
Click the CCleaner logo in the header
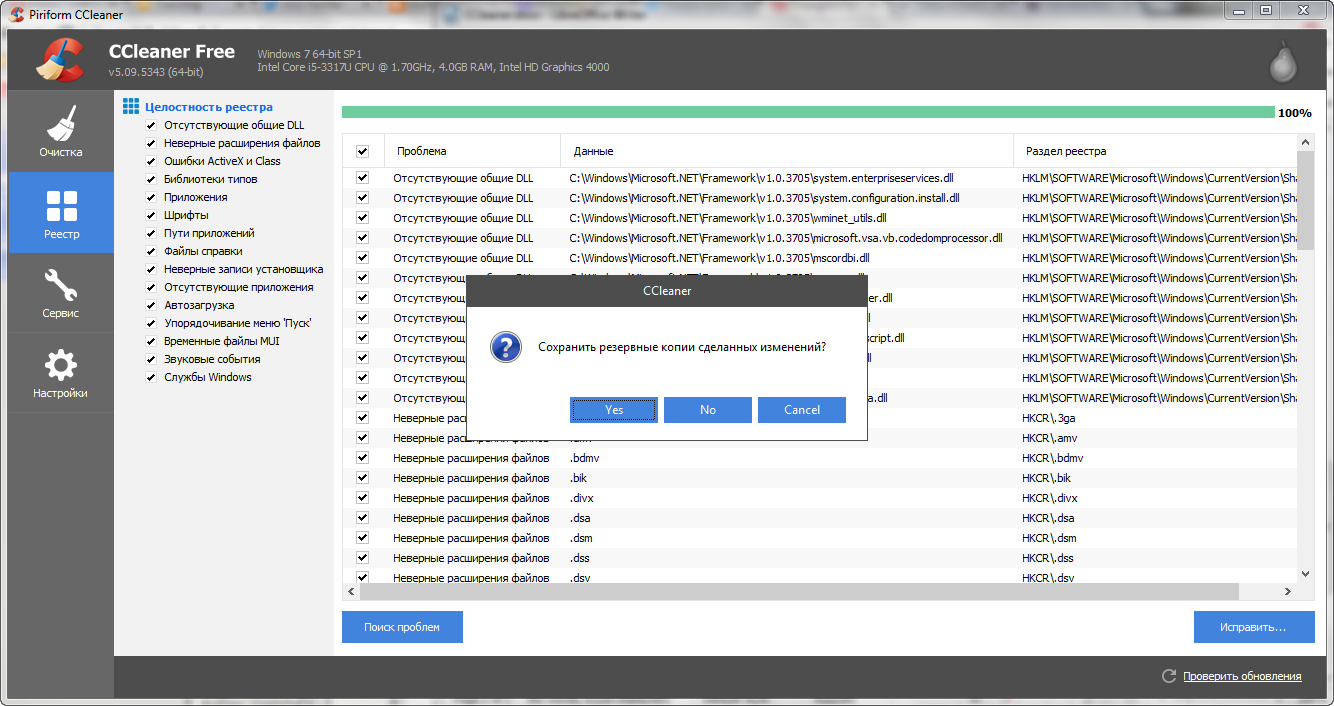[60, 59]
